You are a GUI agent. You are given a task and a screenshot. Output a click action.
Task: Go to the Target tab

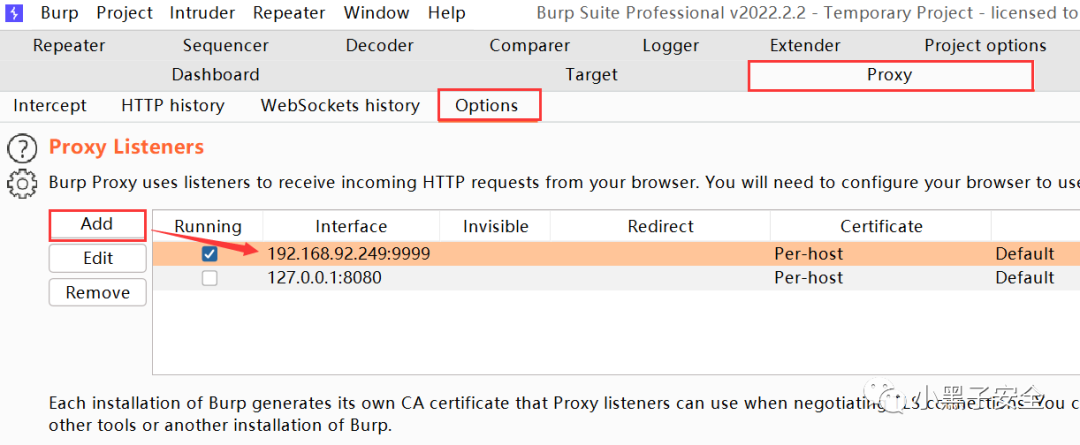tap(591, 74)
